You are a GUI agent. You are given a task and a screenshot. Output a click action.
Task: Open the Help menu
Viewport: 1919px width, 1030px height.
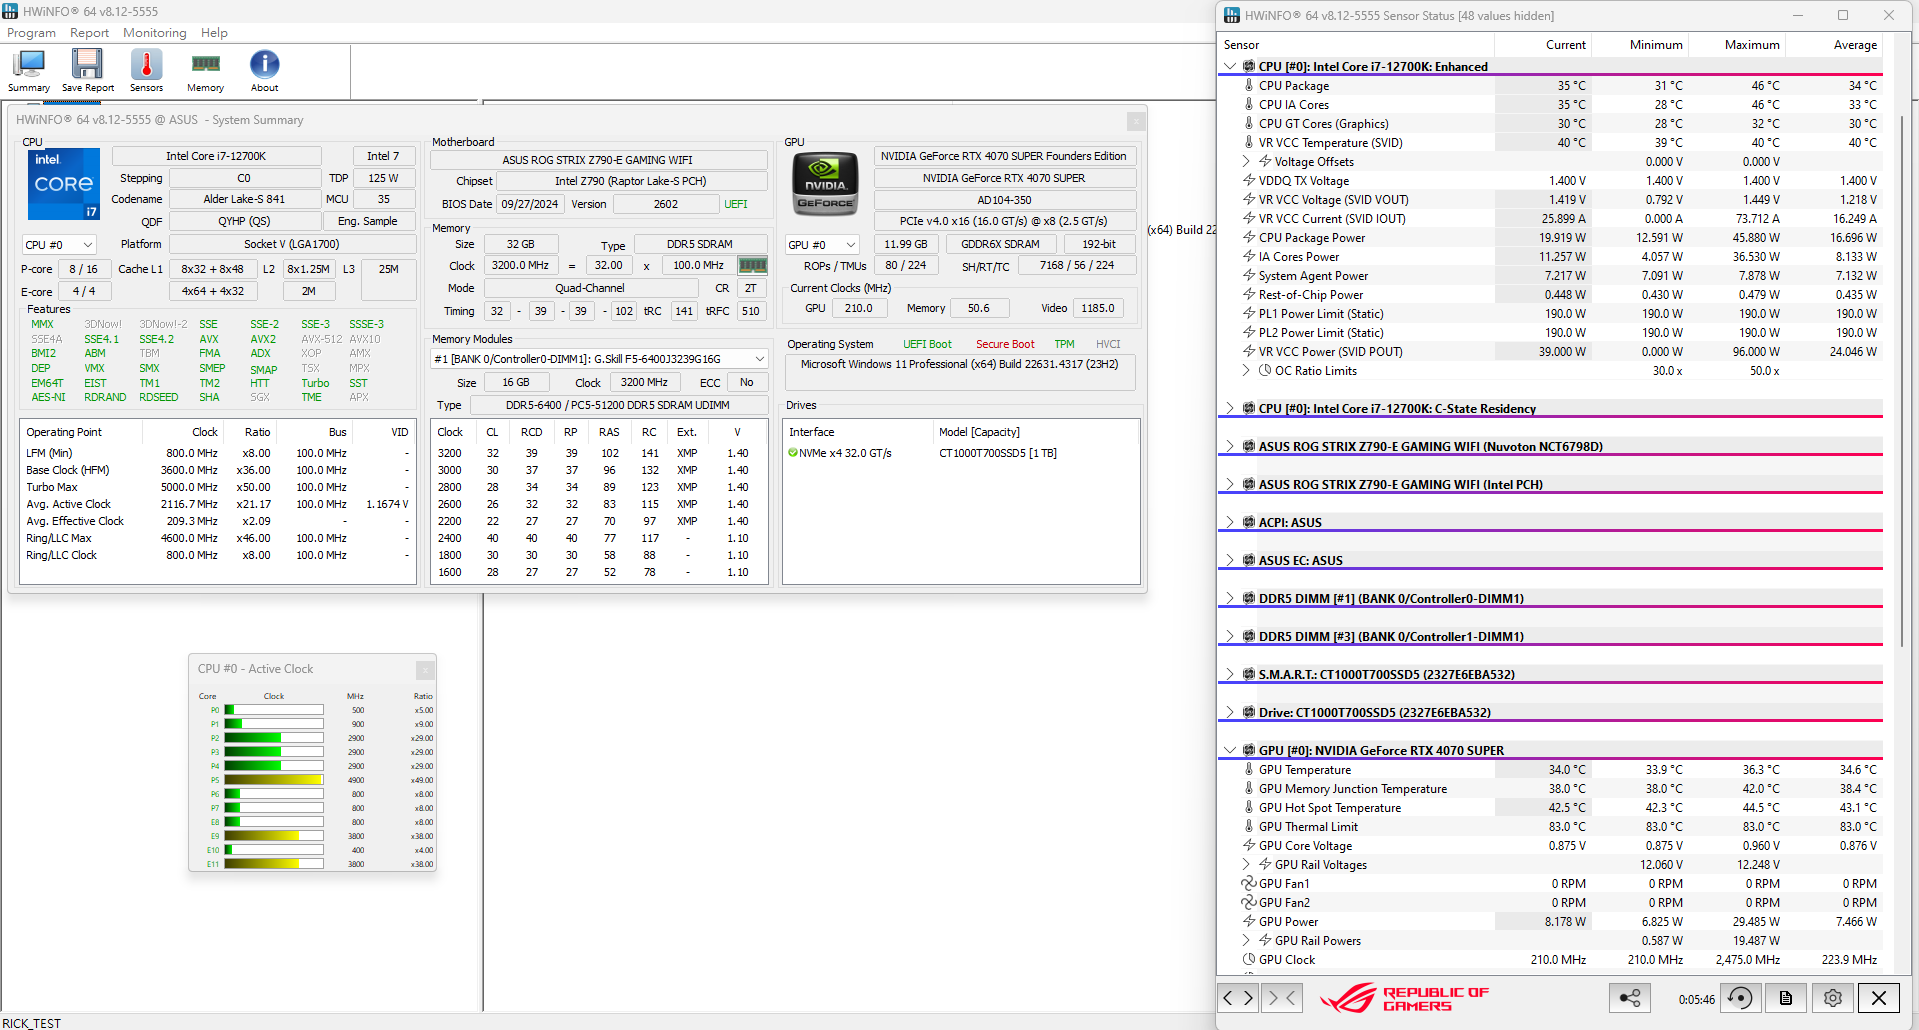(214, 33)
